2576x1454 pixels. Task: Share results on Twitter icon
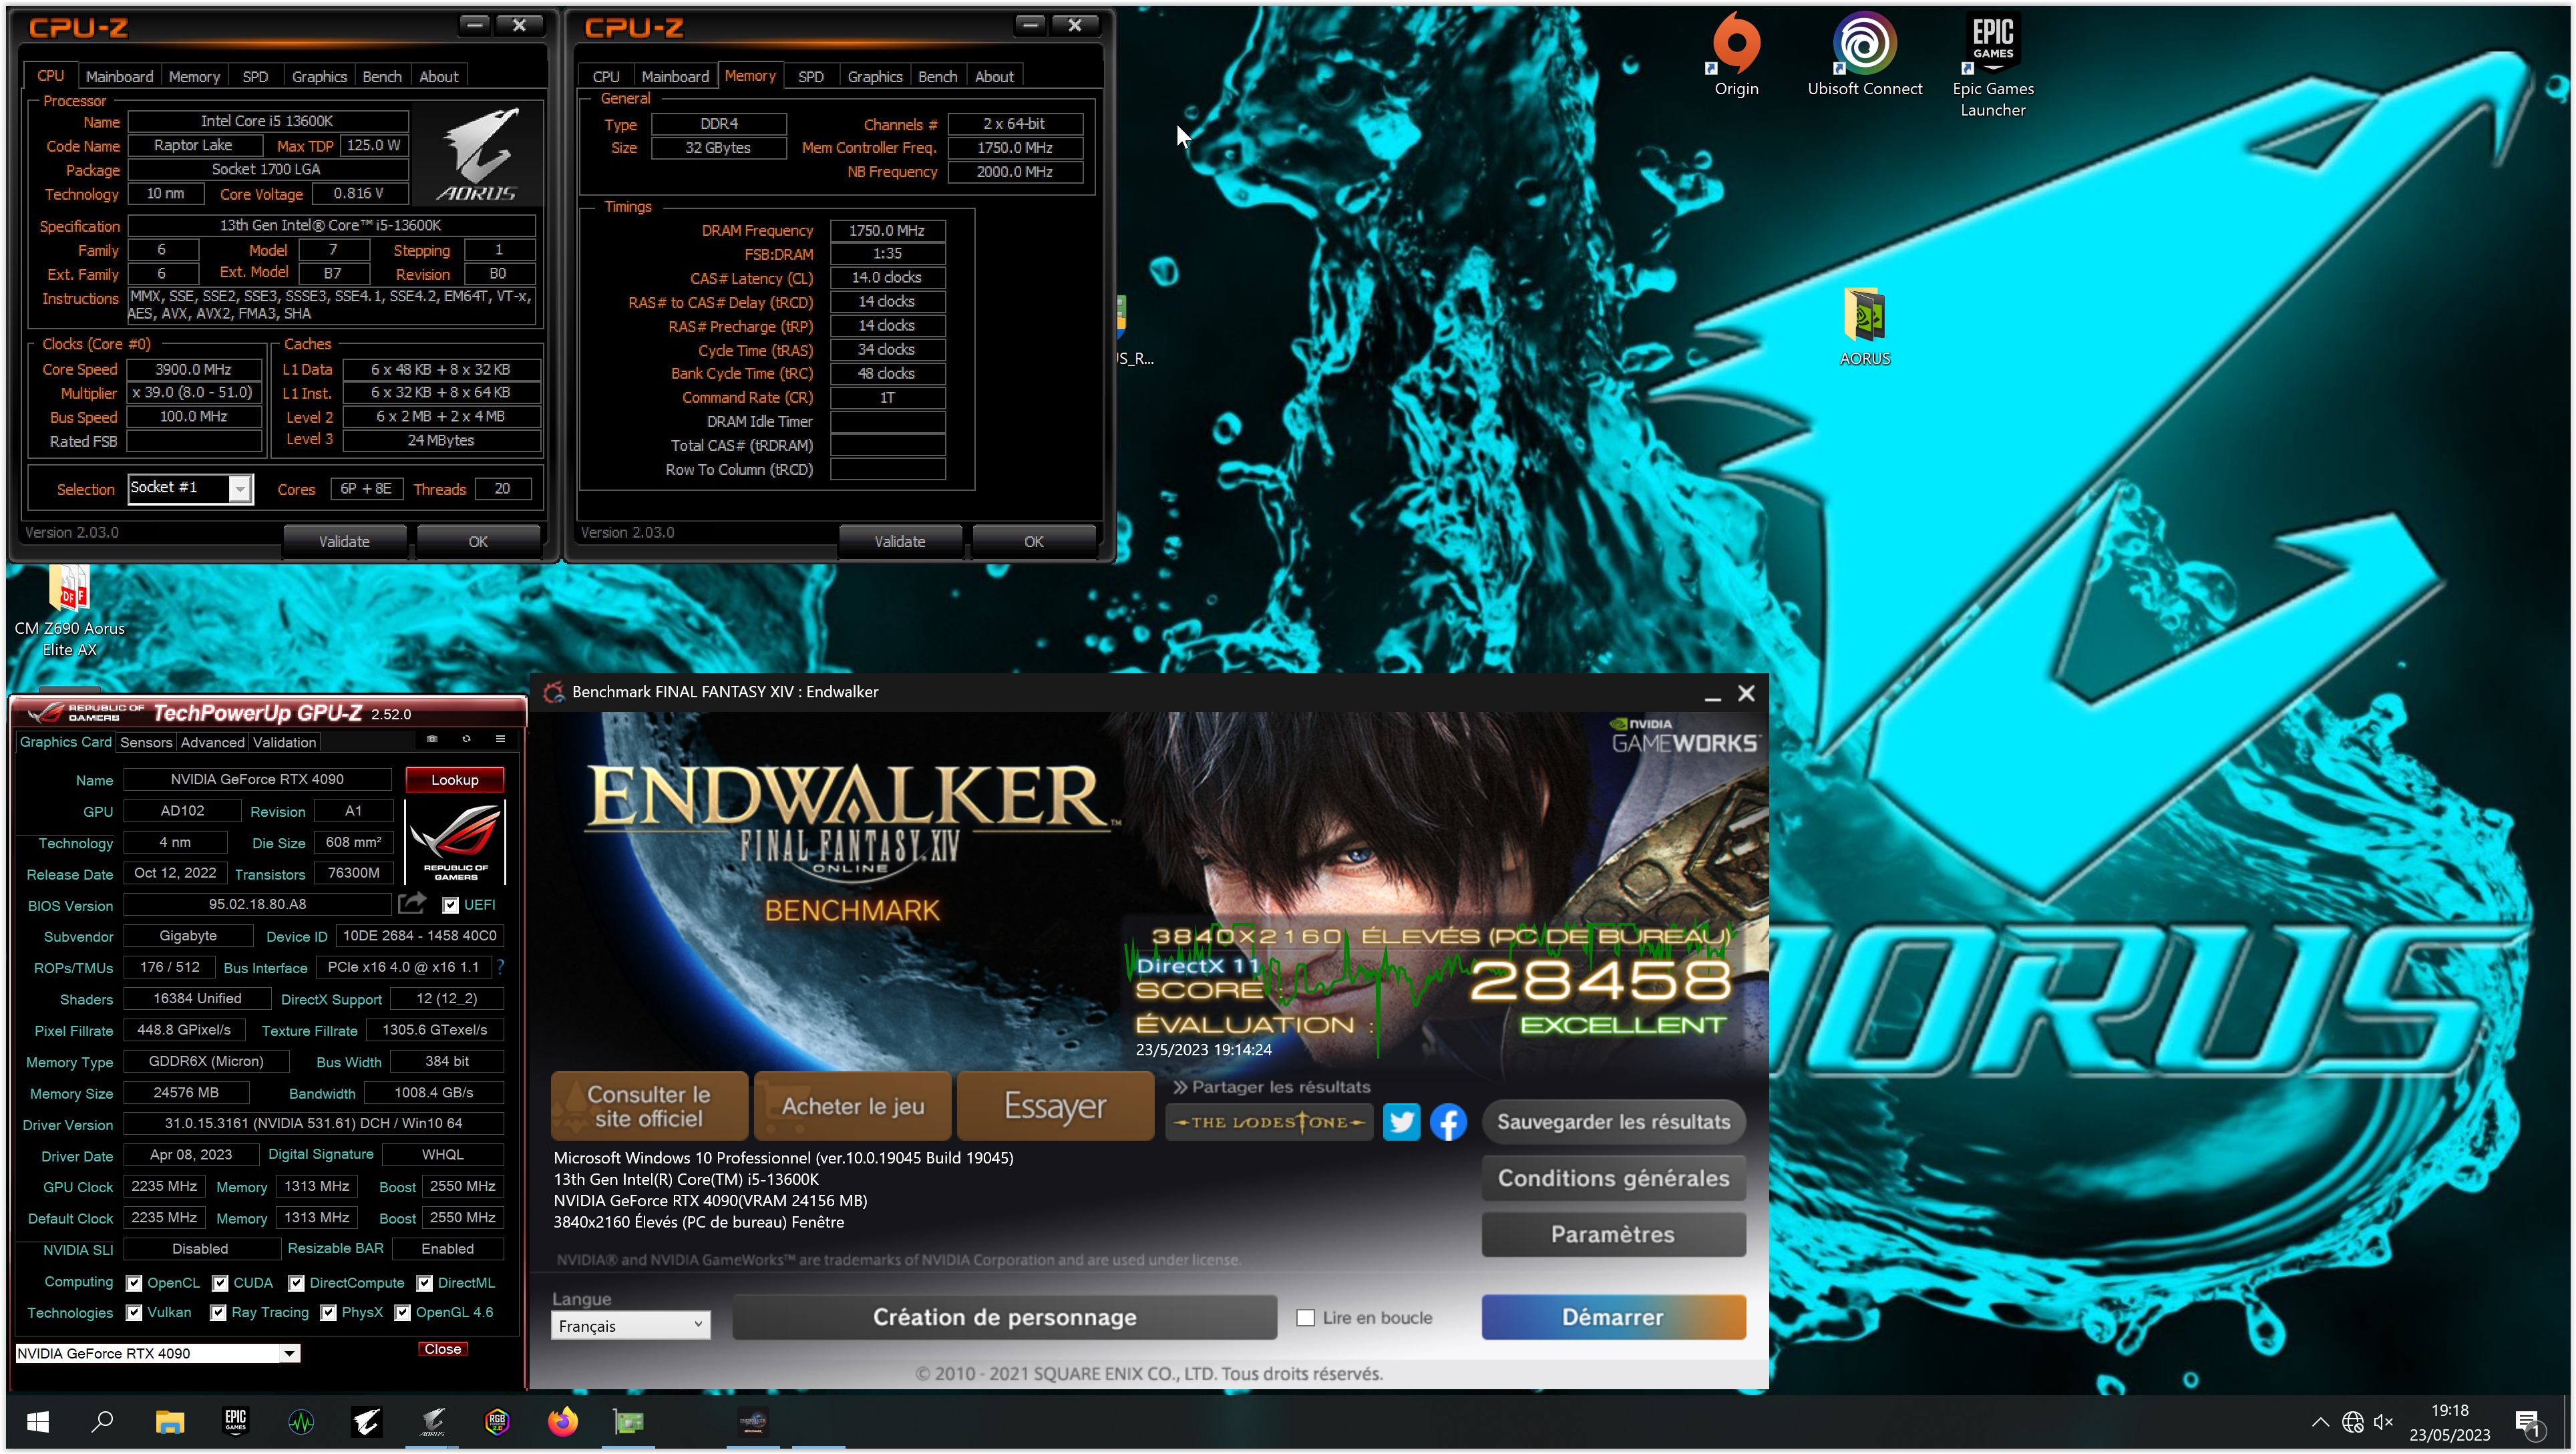tap(1401, 1122)
